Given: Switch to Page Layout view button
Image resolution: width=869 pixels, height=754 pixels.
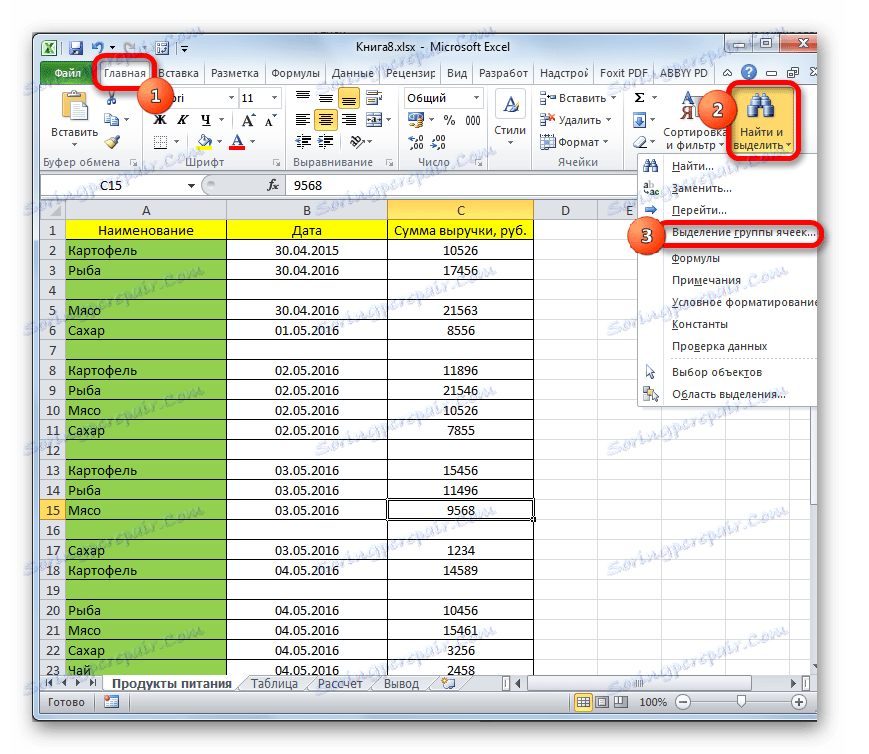Looking at the screenshot, I should (602, 702).
